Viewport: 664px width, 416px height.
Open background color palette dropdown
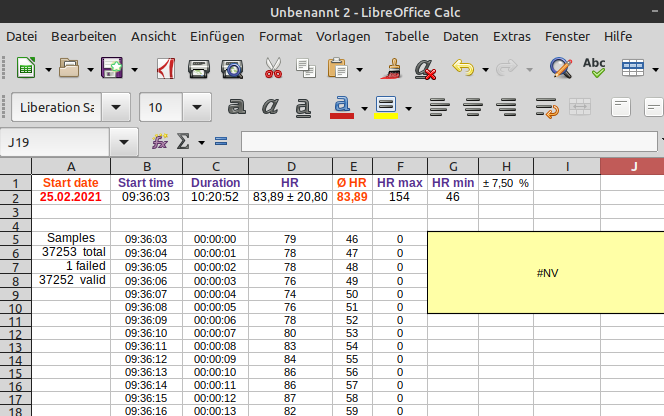(x=408, y=109)
